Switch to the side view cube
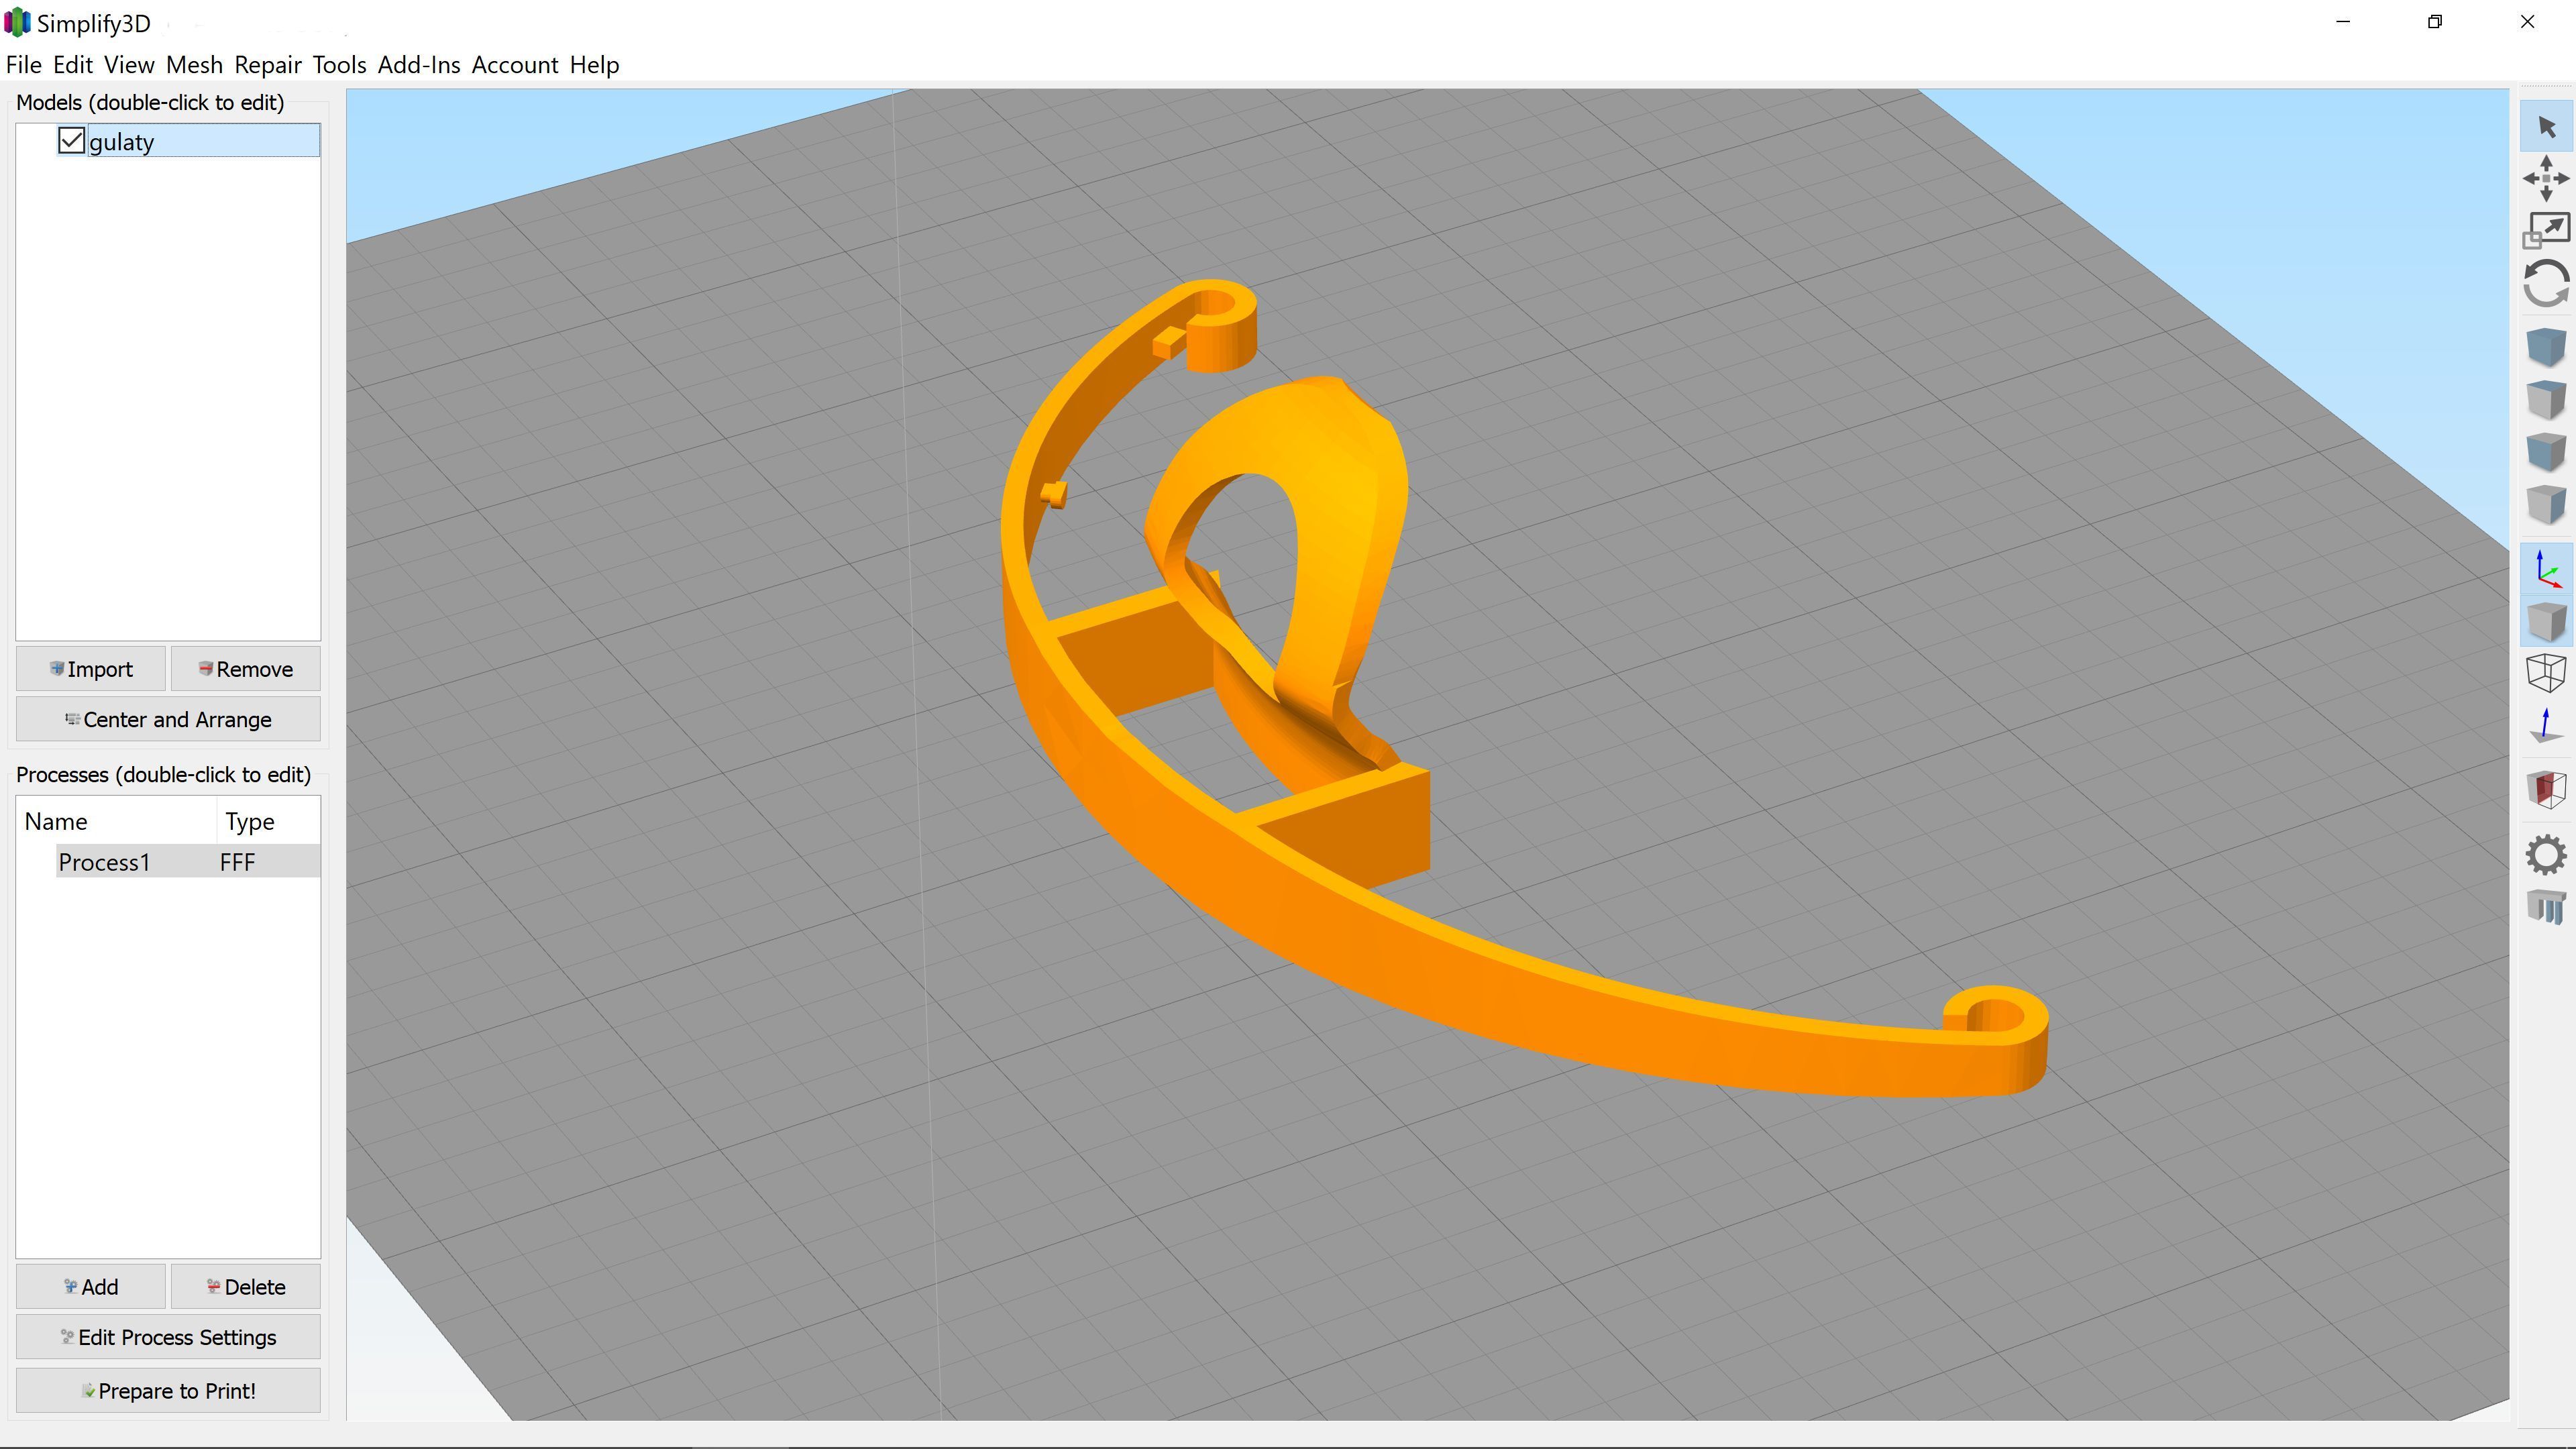The width and height of the screenshot is (2576, 1449). coord(2546,503)
